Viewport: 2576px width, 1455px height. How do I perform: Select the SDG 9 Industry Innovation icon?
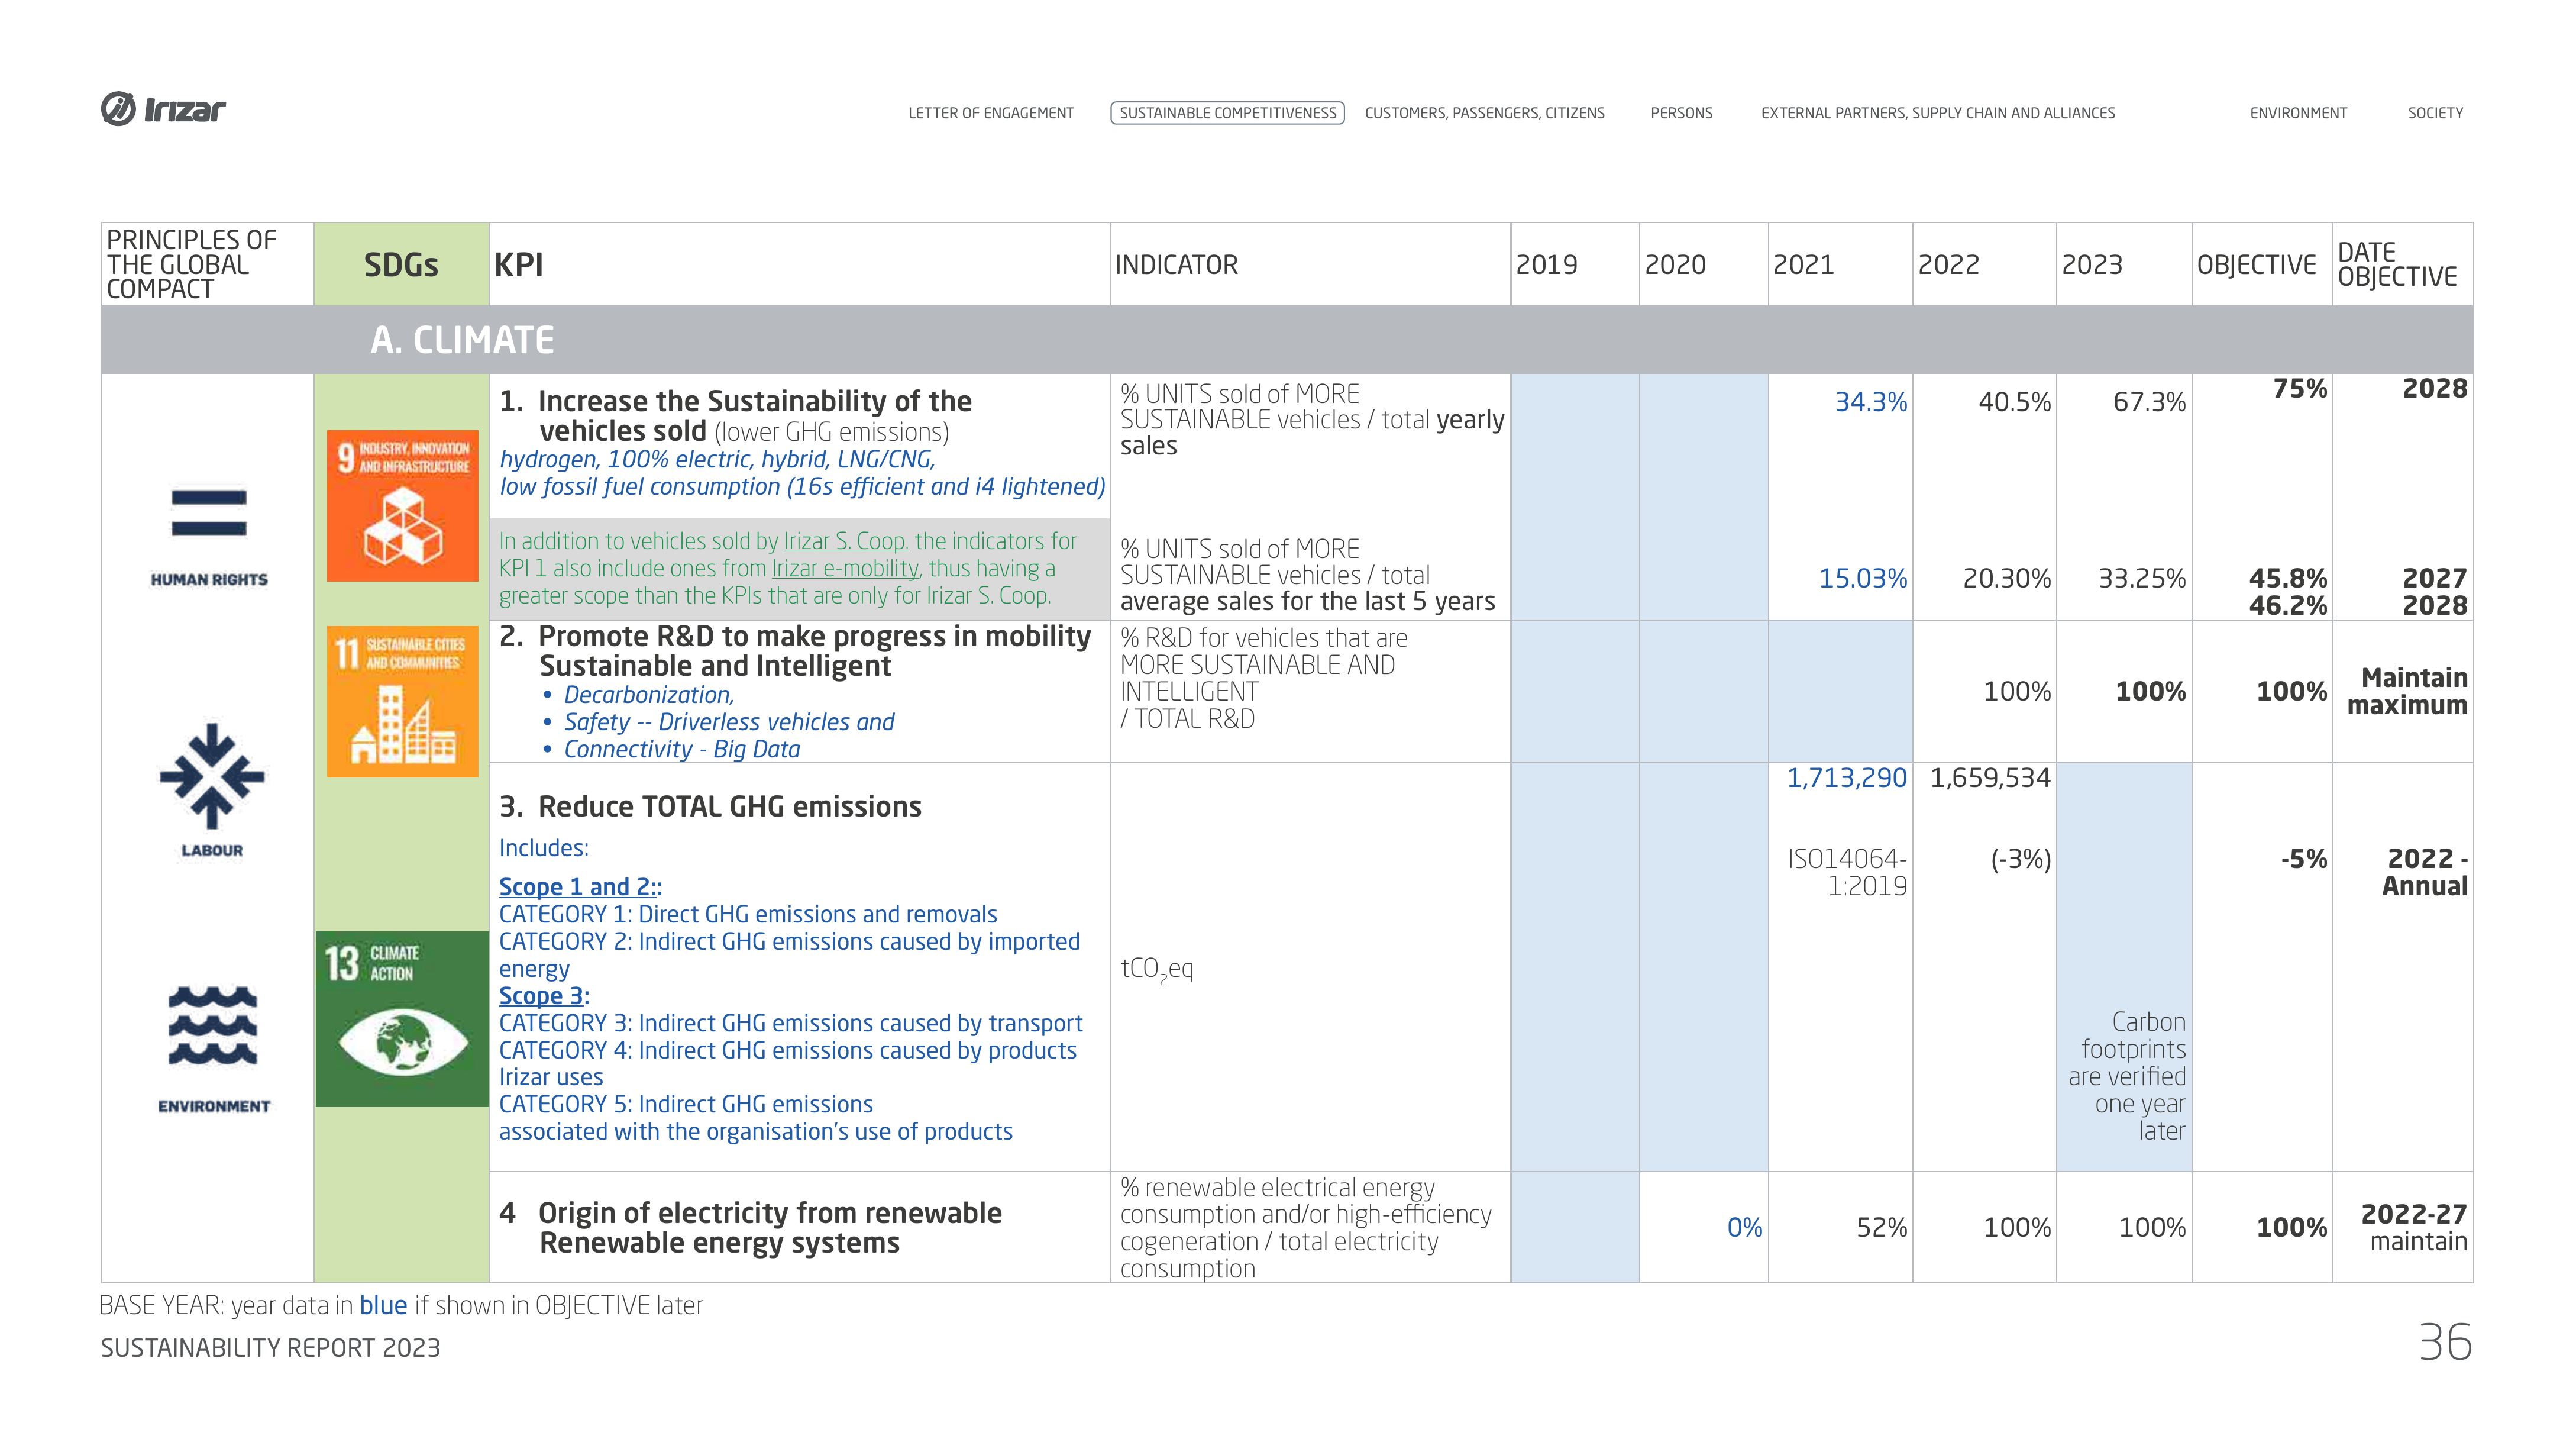(403, 505)
